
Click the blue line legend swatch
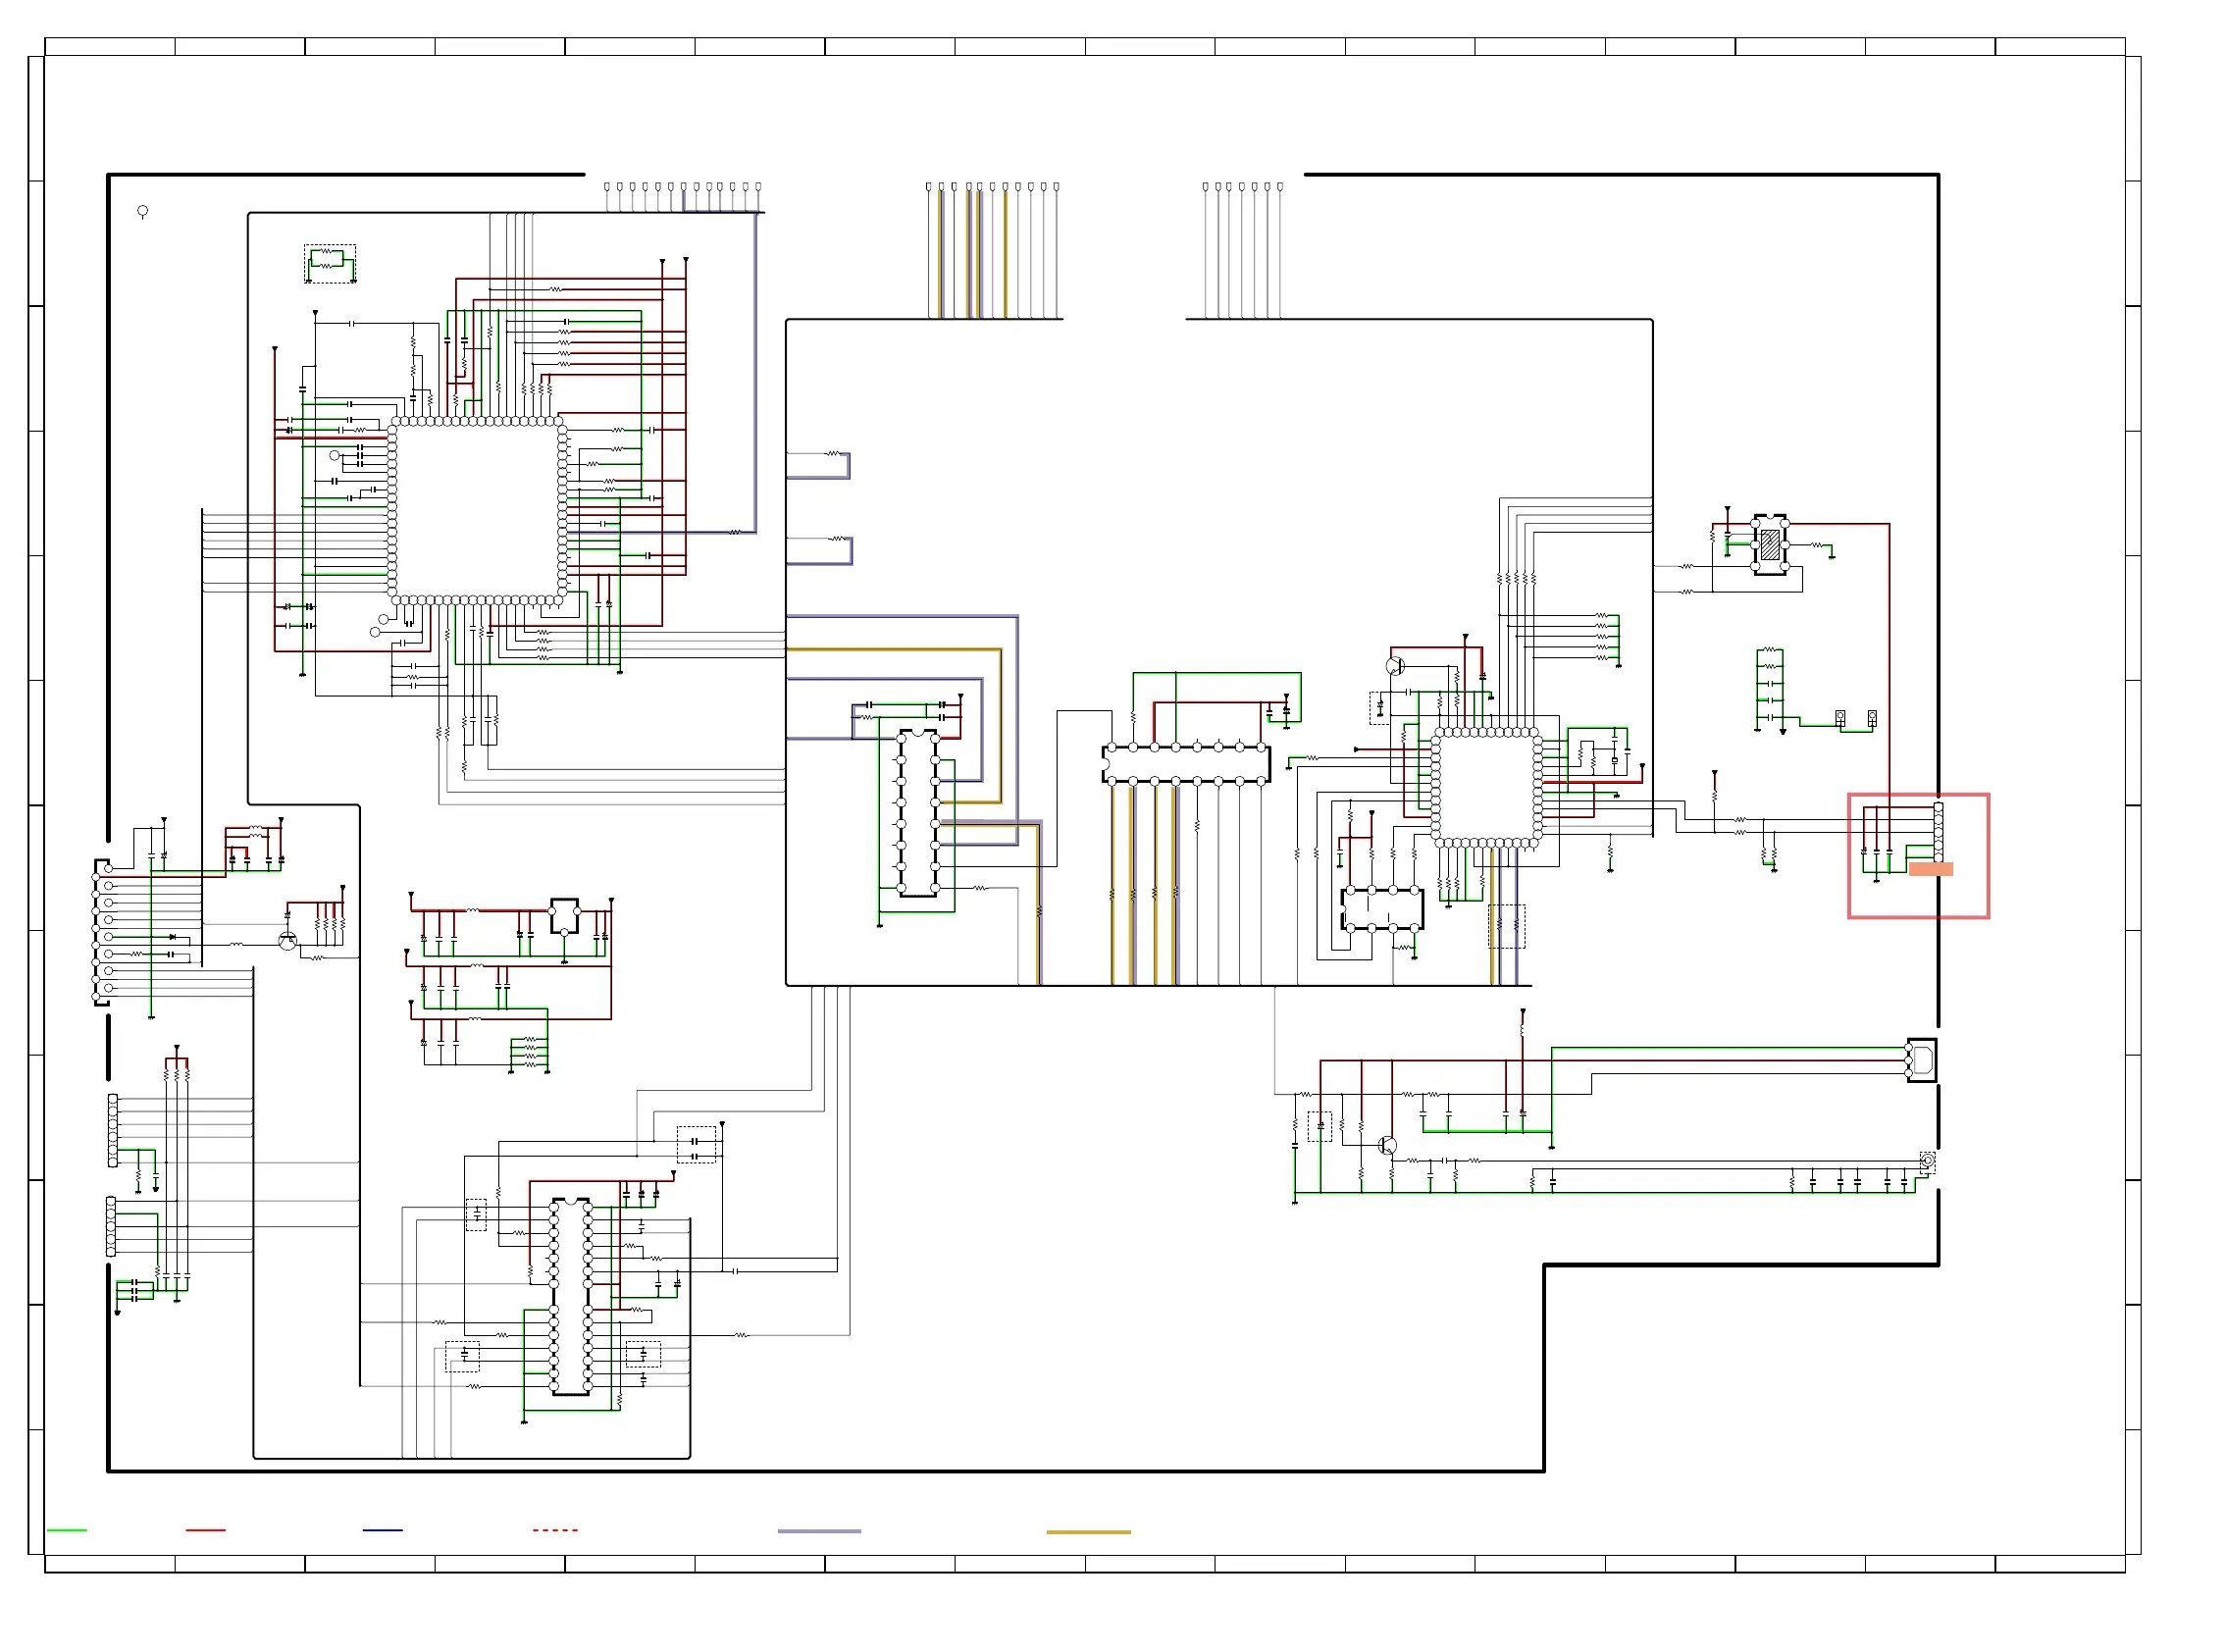coord(382,1530)
